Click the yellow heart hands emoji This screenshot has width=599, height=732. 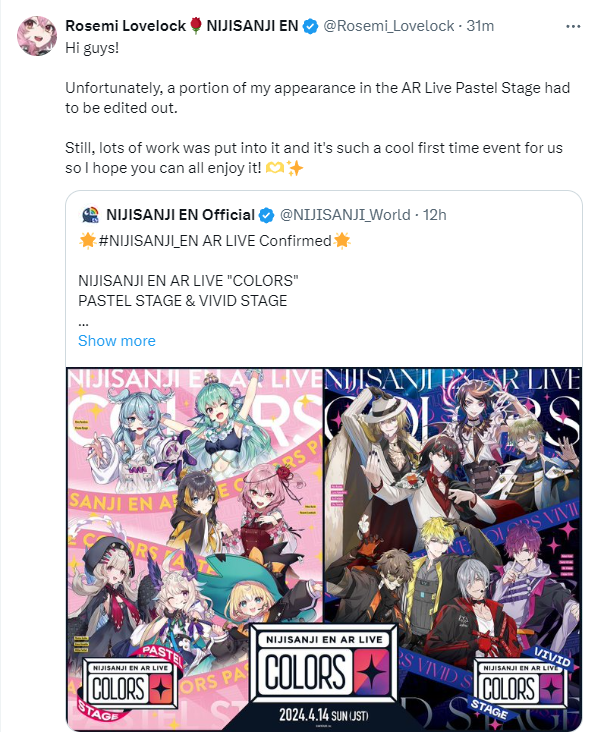tap(275, 168)
